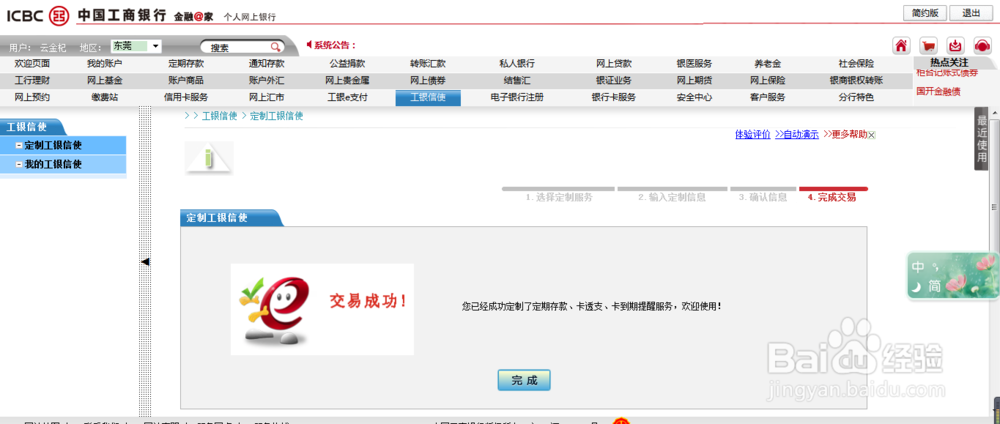Open the 养老金 menu
This screenshot has height=424, width=1000.
pos(768,64)
